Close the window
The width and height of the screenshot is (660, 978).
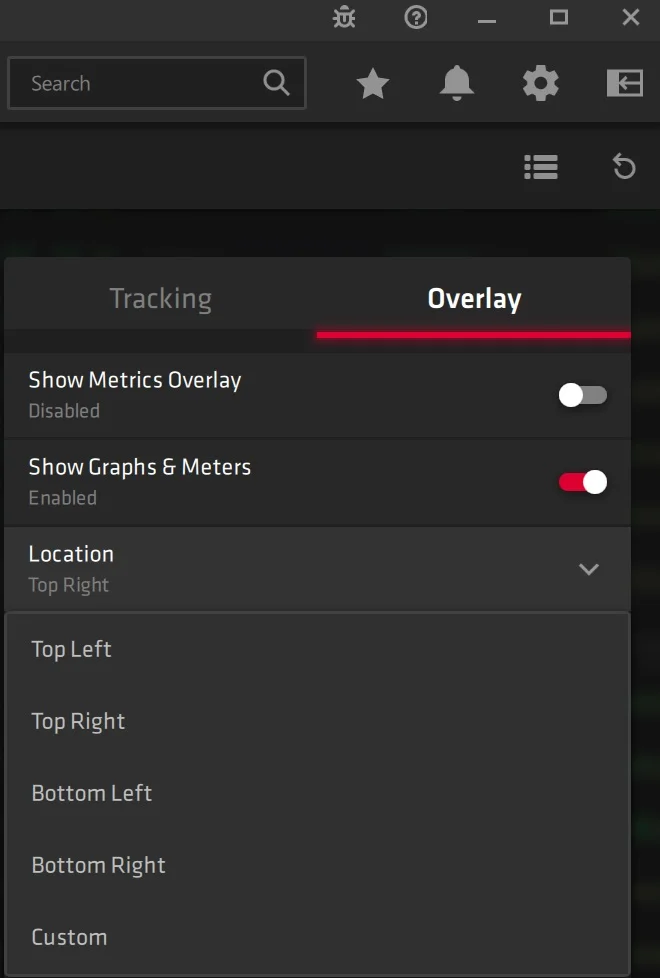click(x=631, y=17)
